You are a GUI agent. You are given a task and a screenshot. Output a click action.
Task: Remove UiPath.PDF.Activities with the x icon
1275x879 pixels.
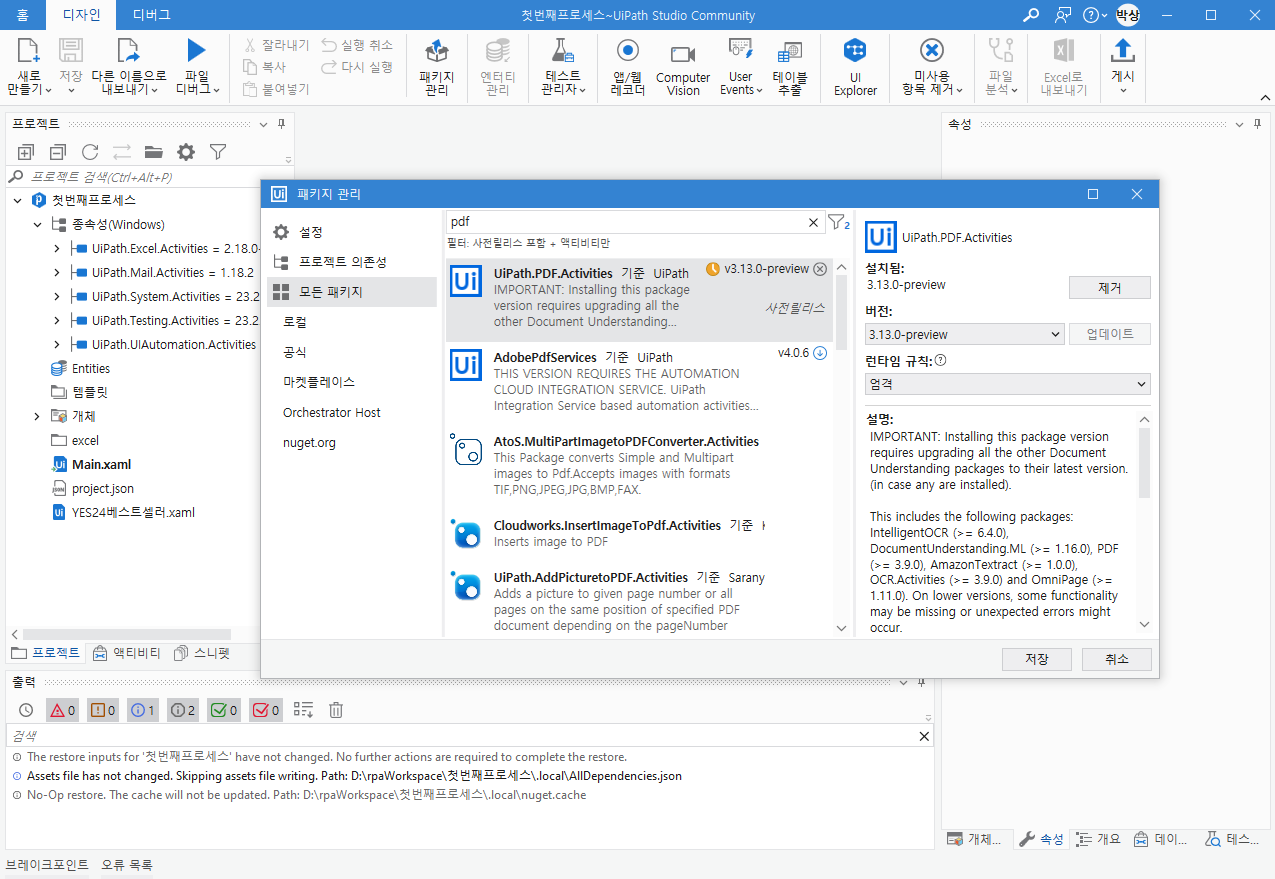coord(820,269)
